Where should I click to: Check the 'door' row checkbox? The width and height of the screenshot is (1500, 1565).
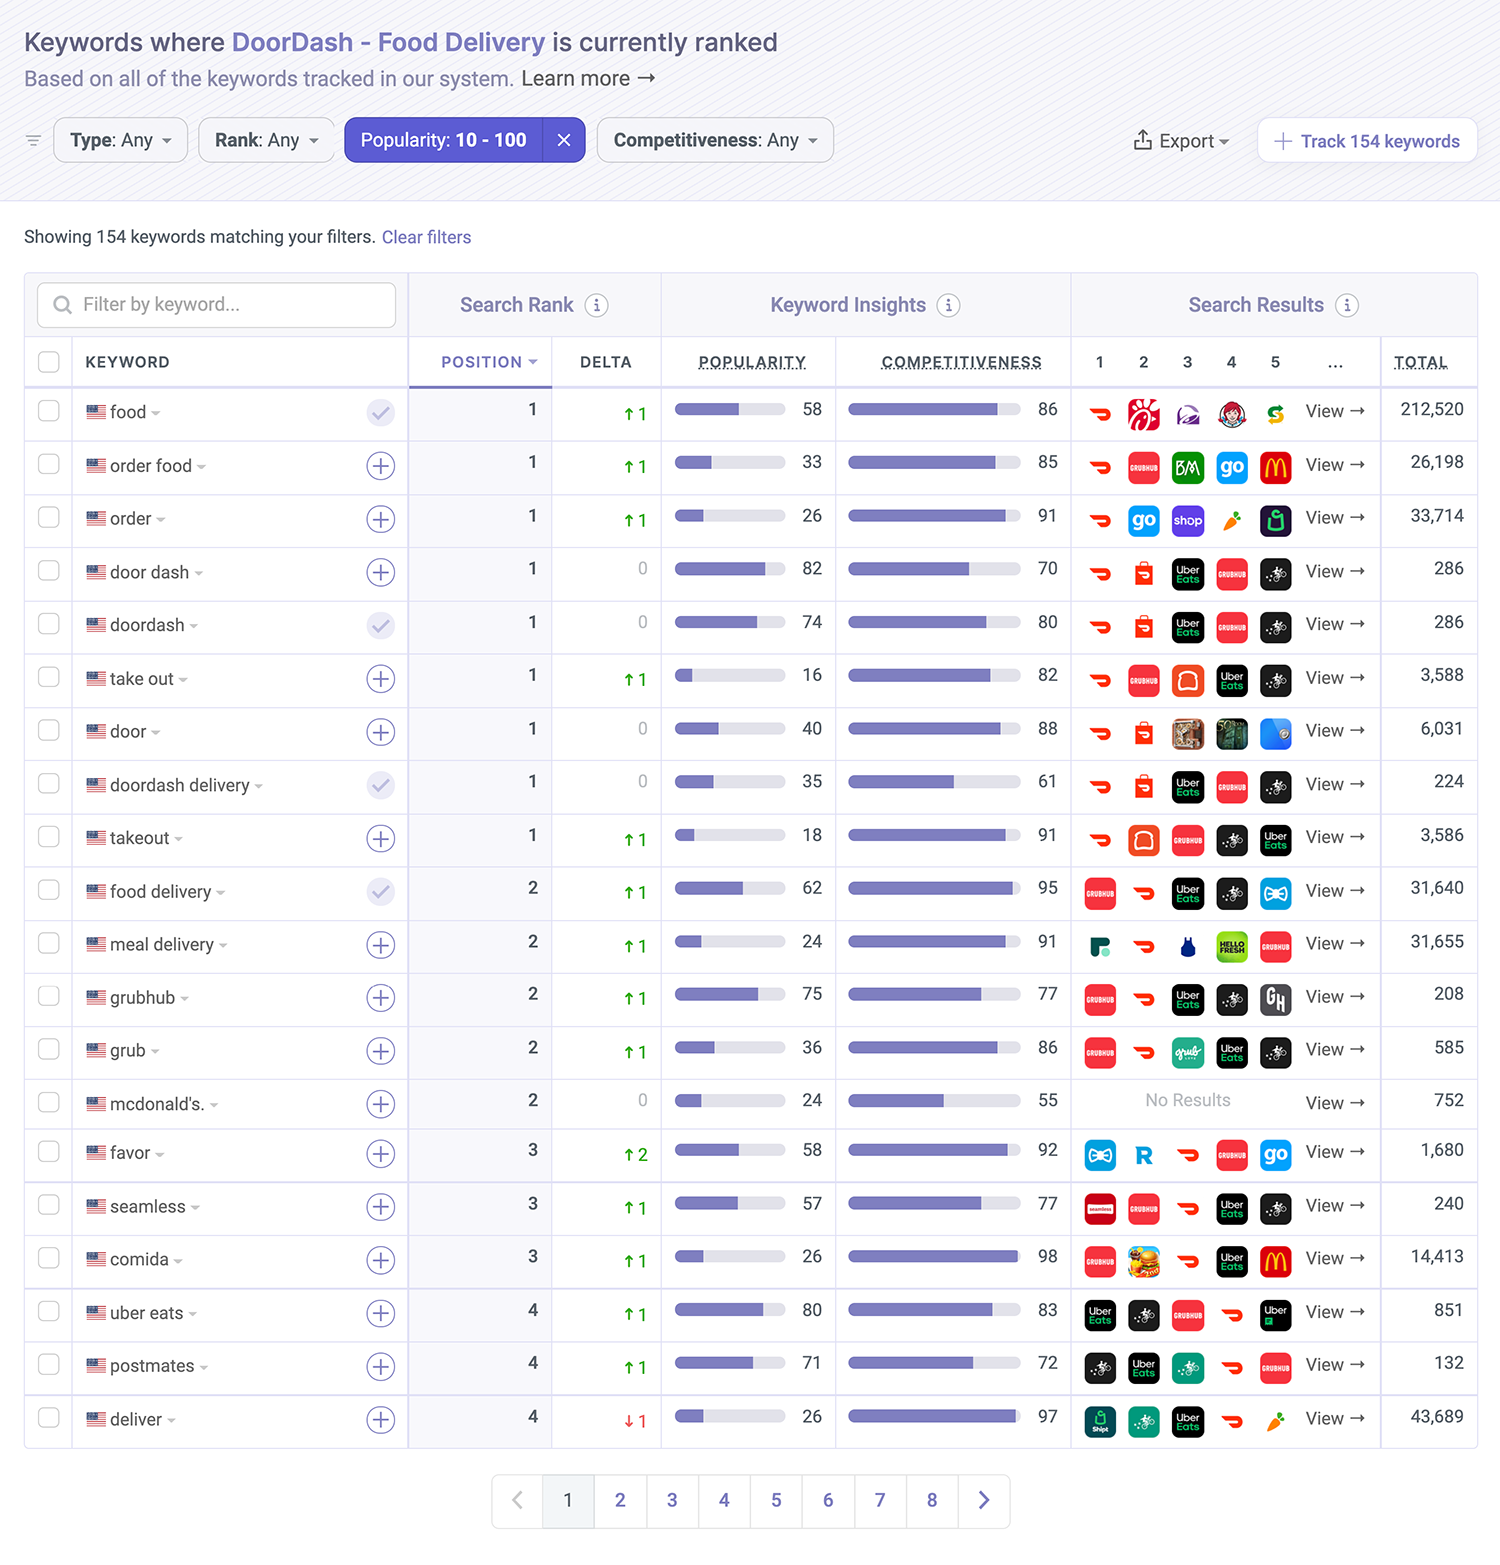click(48, 730)
